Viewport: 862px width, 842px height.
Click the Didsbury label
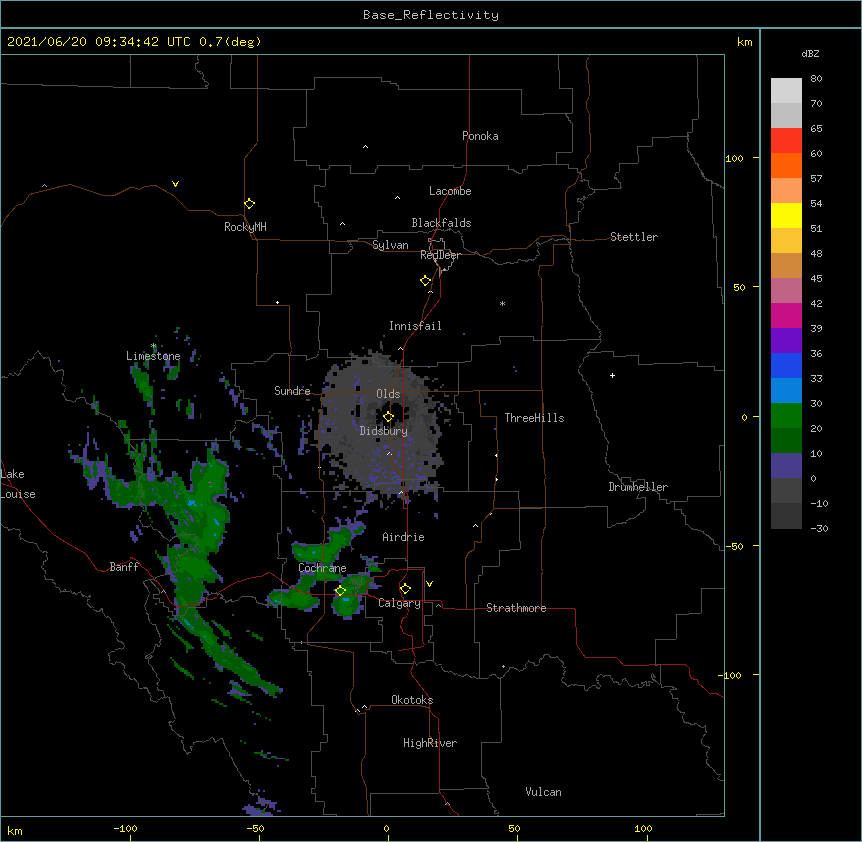pyautogui.click(x=384, y=431)
